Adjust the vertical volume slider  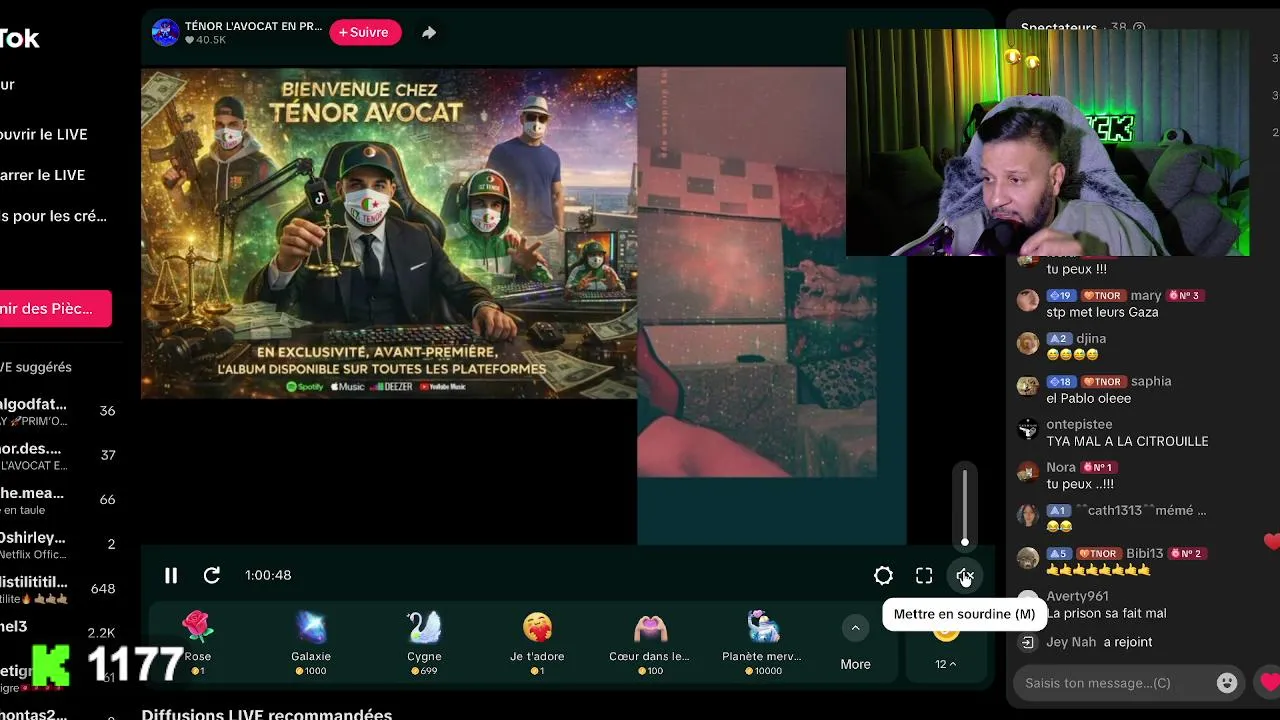pos(965,507)
